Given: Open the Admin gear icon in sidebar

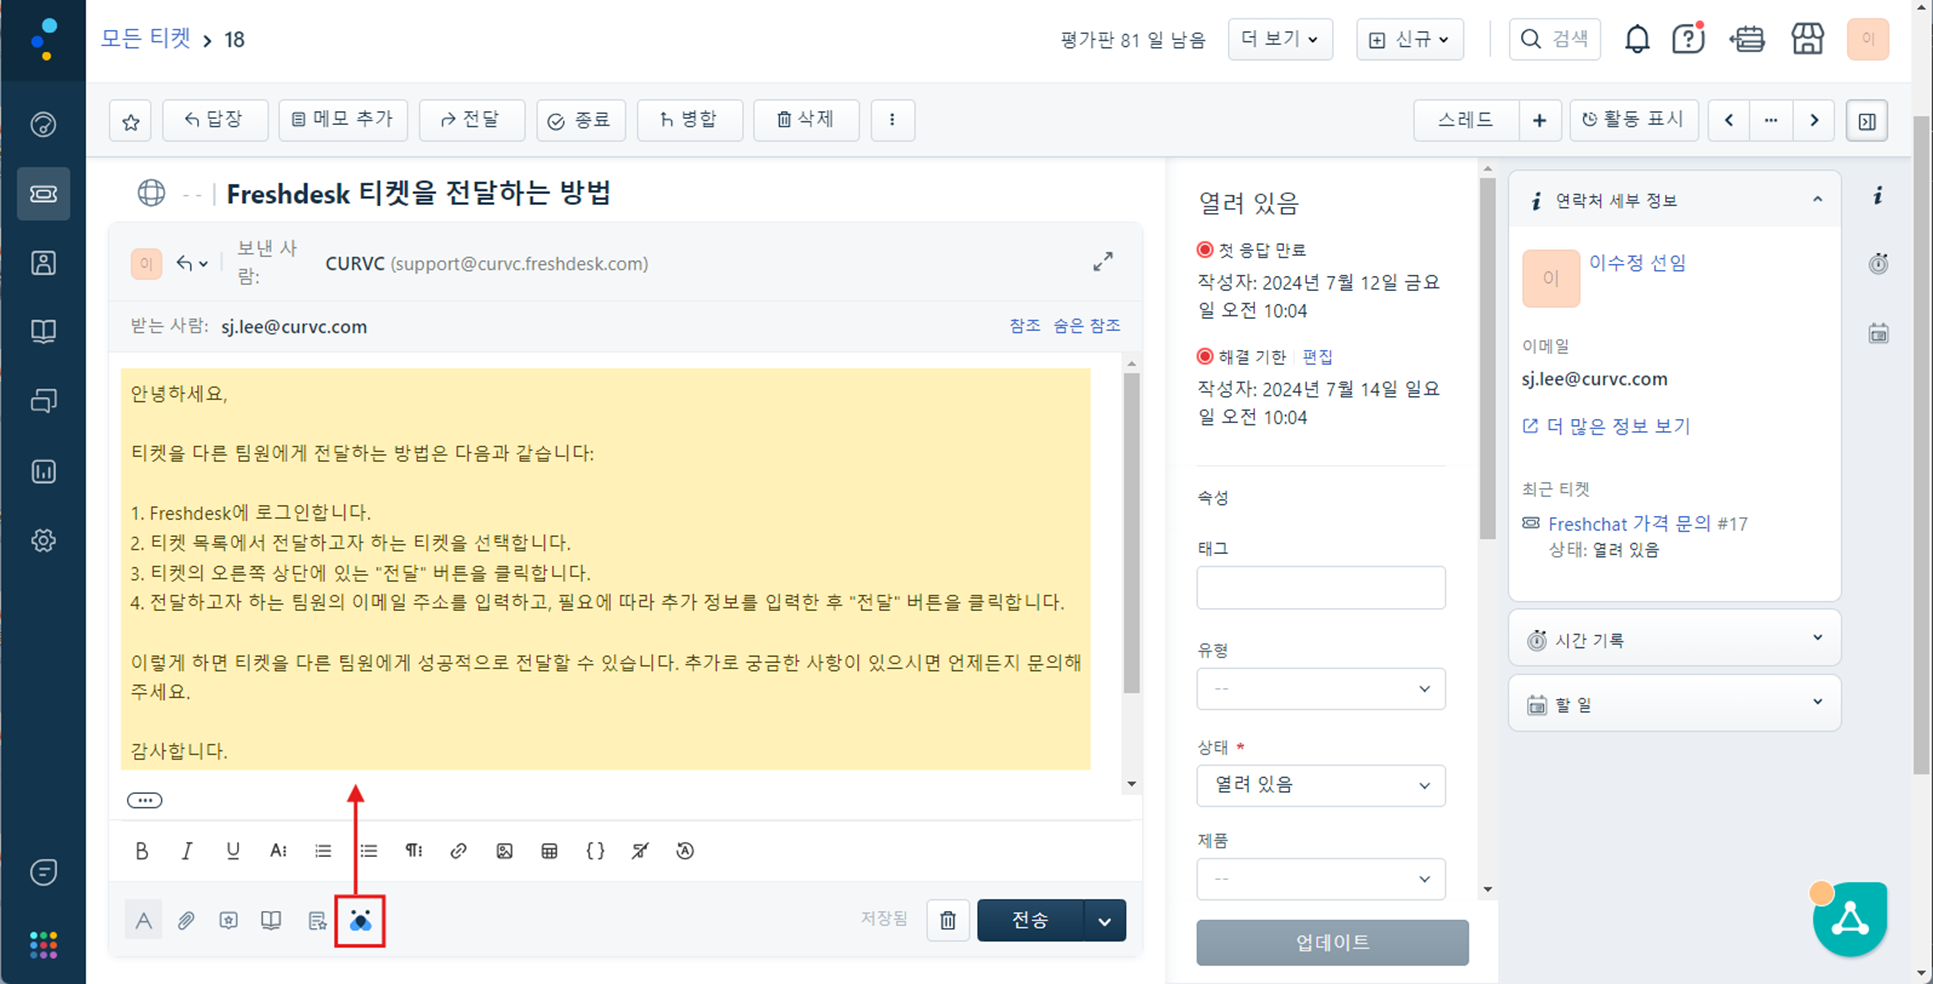Looking at the screenshot, I should (x=43, y=541).
